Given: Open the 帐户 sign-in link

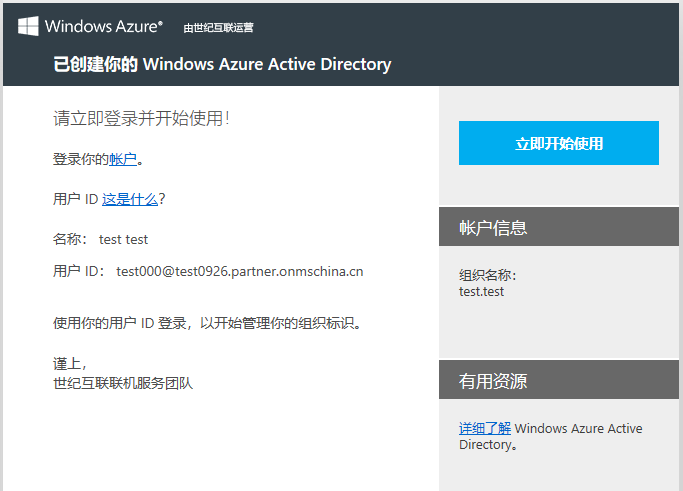Looking at the screenshot, I should (122, 159).
